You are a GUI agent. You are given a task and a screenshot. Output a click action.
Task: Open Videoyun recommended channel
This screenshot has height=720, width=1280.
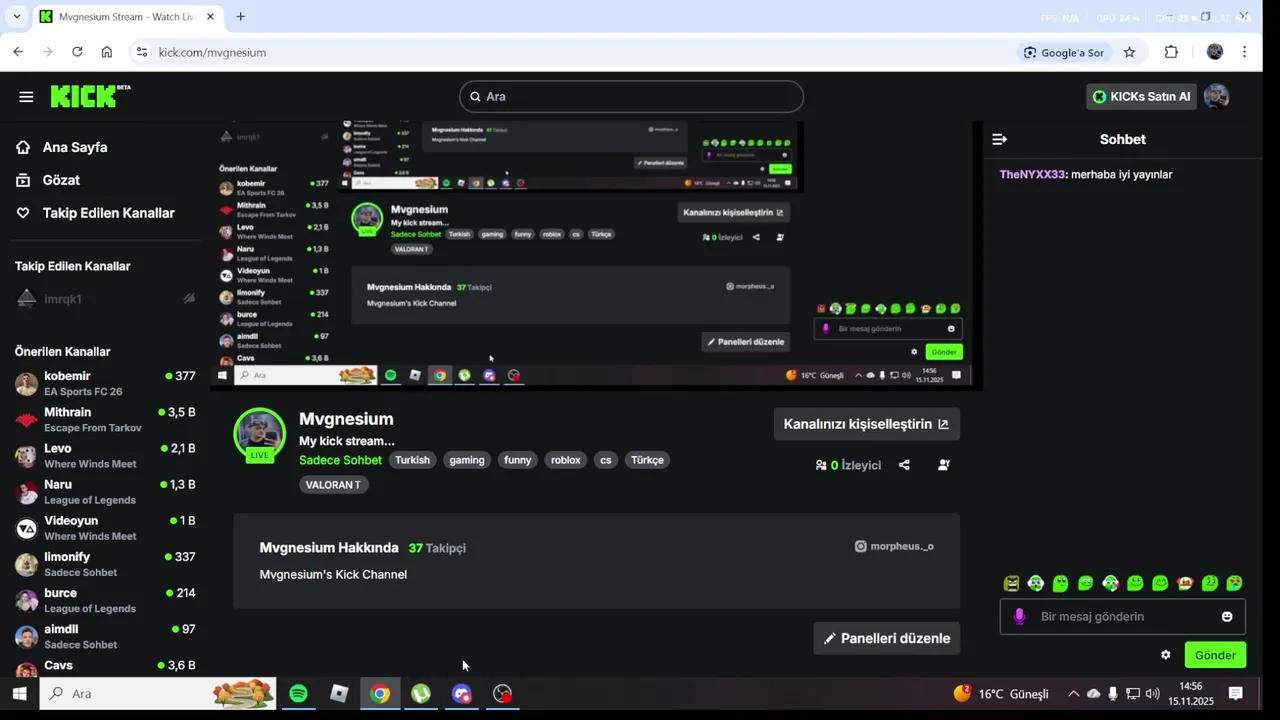pos(105,528)
